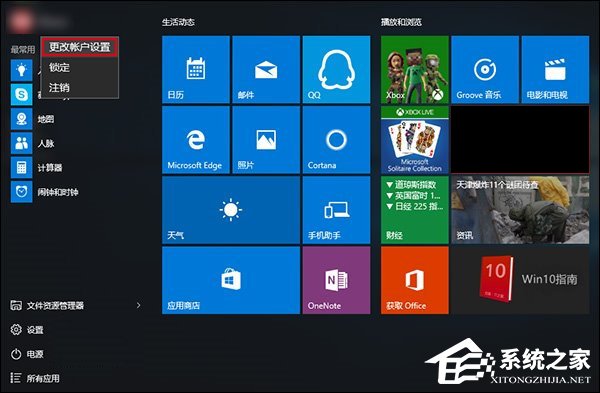Open the 邮件 mail tile

pos(266,70)
